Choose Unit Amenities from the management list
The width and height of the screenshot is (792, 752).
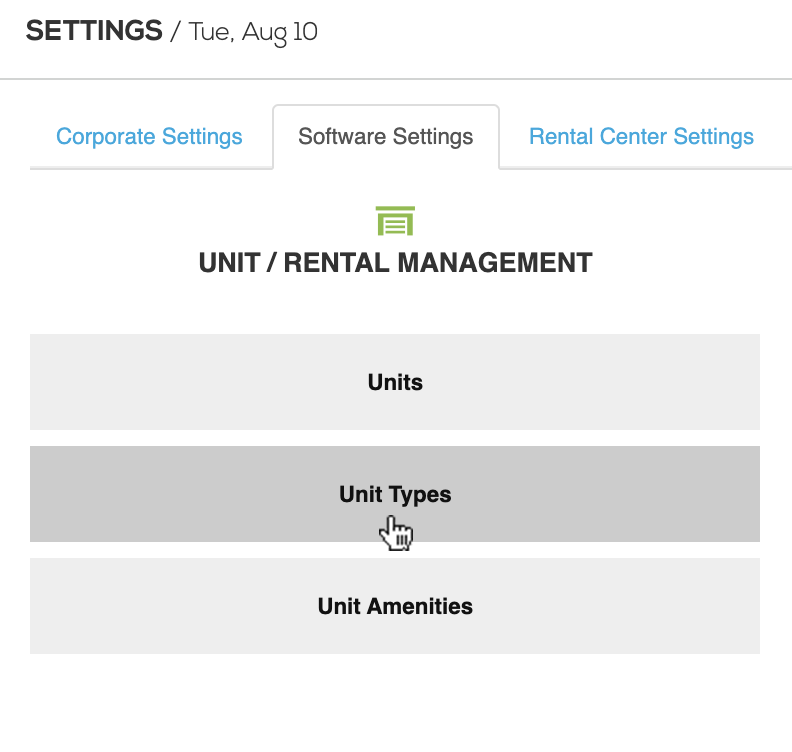(395, 606)
